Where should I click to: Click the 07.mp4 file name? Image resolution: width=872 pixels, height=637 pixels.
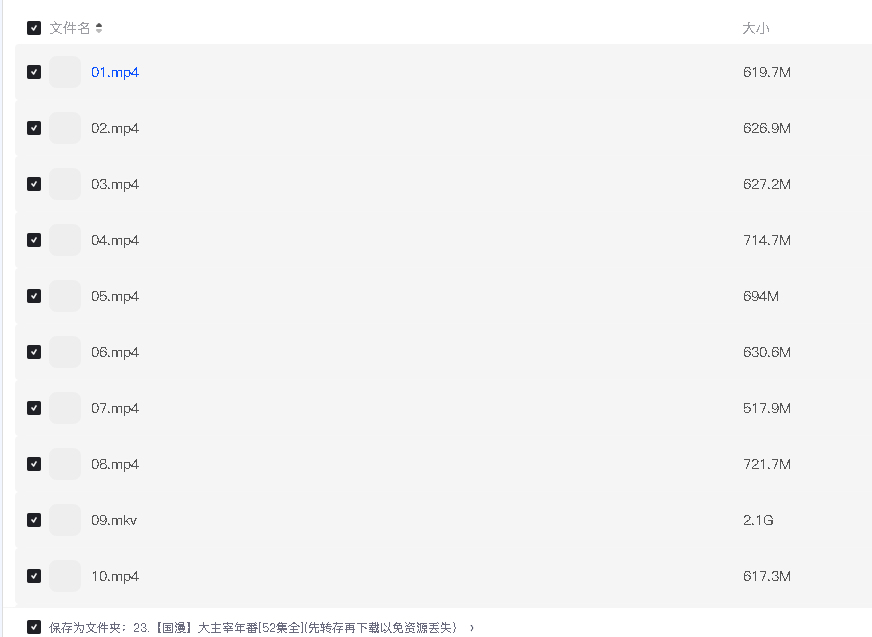[x=115, y=408]
